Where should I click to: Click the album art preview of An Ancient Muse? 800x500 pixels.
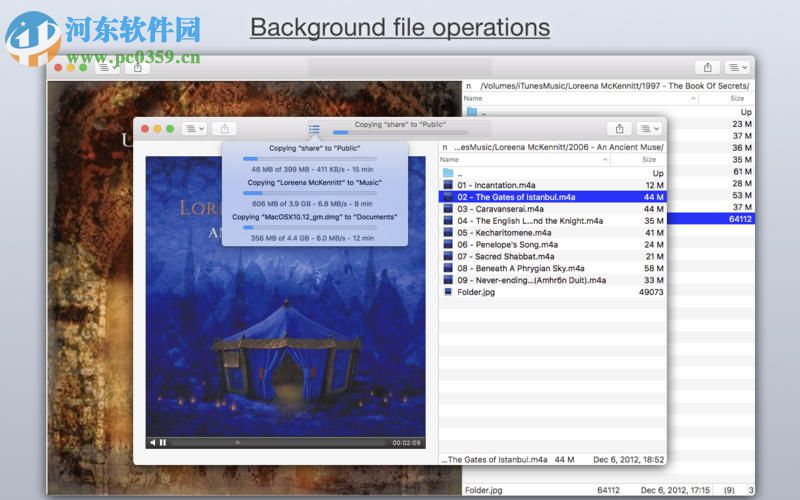[x=285, y=296]
